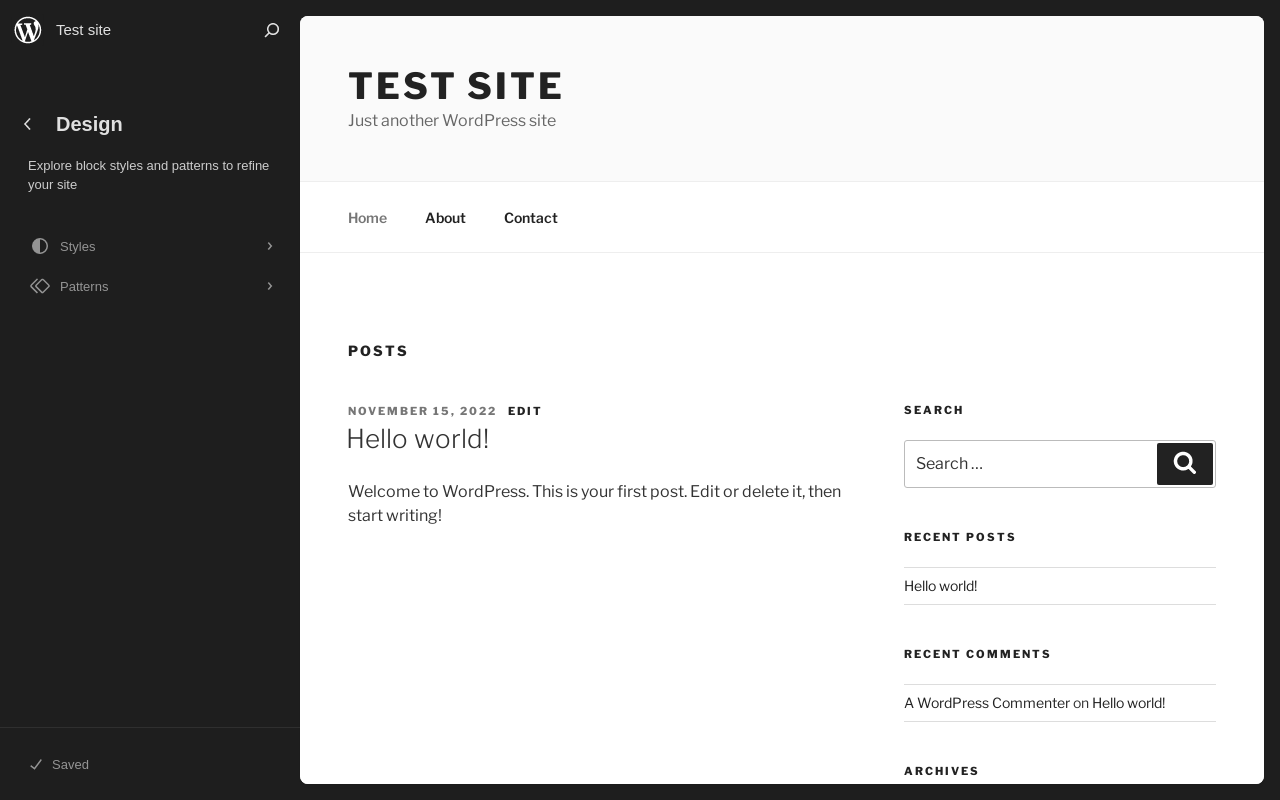Click the Edit link beside the post date
This screenshot has width=1280, height=800.
524,411
